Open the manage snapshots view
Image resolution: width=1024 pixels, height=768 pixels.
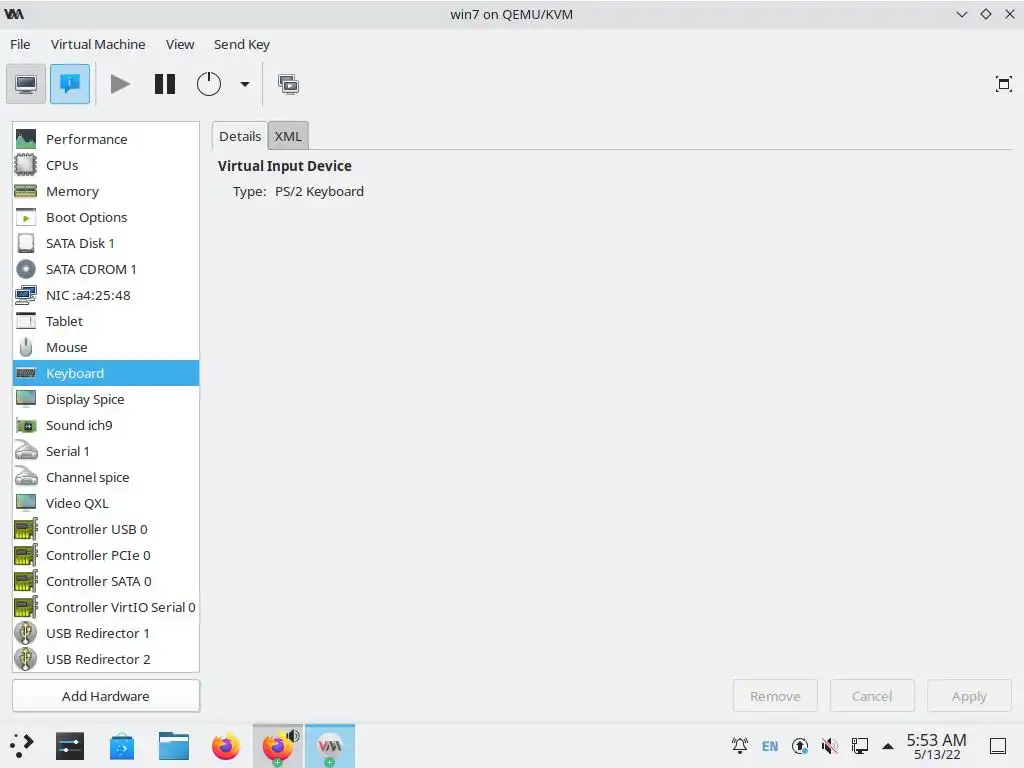pyautogui.click(x=288, y=84)
